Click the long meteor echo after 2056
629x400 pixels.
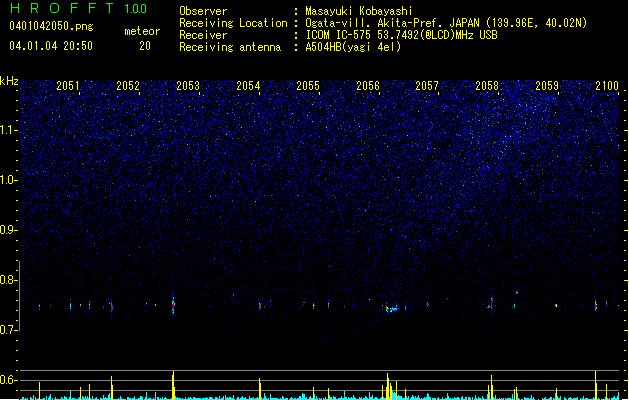click(x=391, y=309)
